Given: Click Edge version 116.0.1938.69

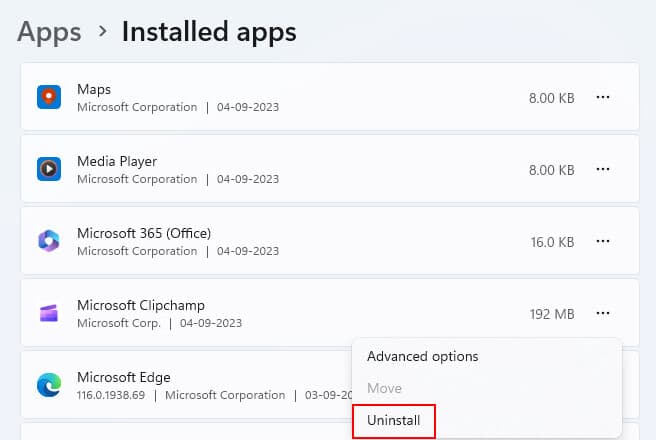Looking at the screenshot, I should pos(111,395).
